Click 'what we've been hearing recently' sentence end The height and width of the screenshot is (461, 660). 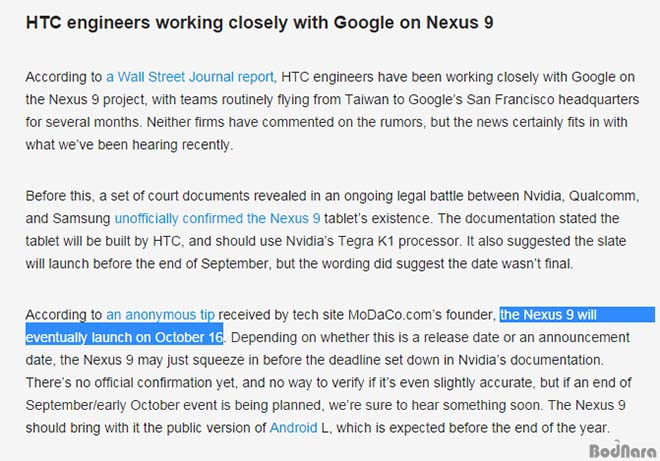pyautogui.click(x=129, y=145)
